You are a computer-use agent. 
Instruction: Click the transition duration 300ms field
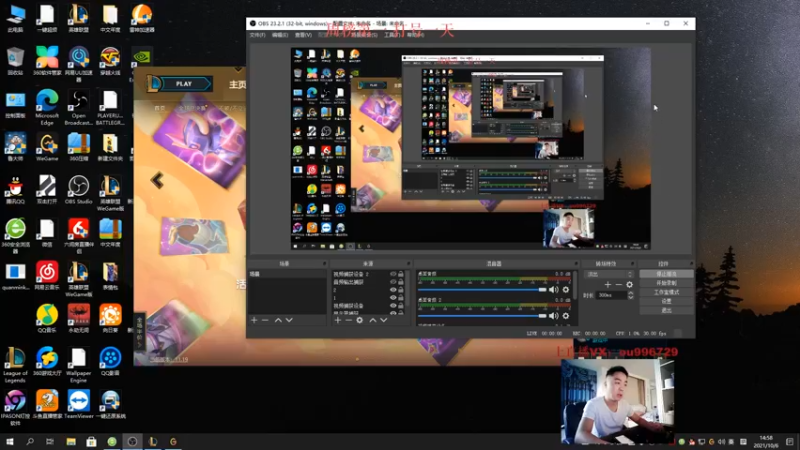click(x=611, y=295)
